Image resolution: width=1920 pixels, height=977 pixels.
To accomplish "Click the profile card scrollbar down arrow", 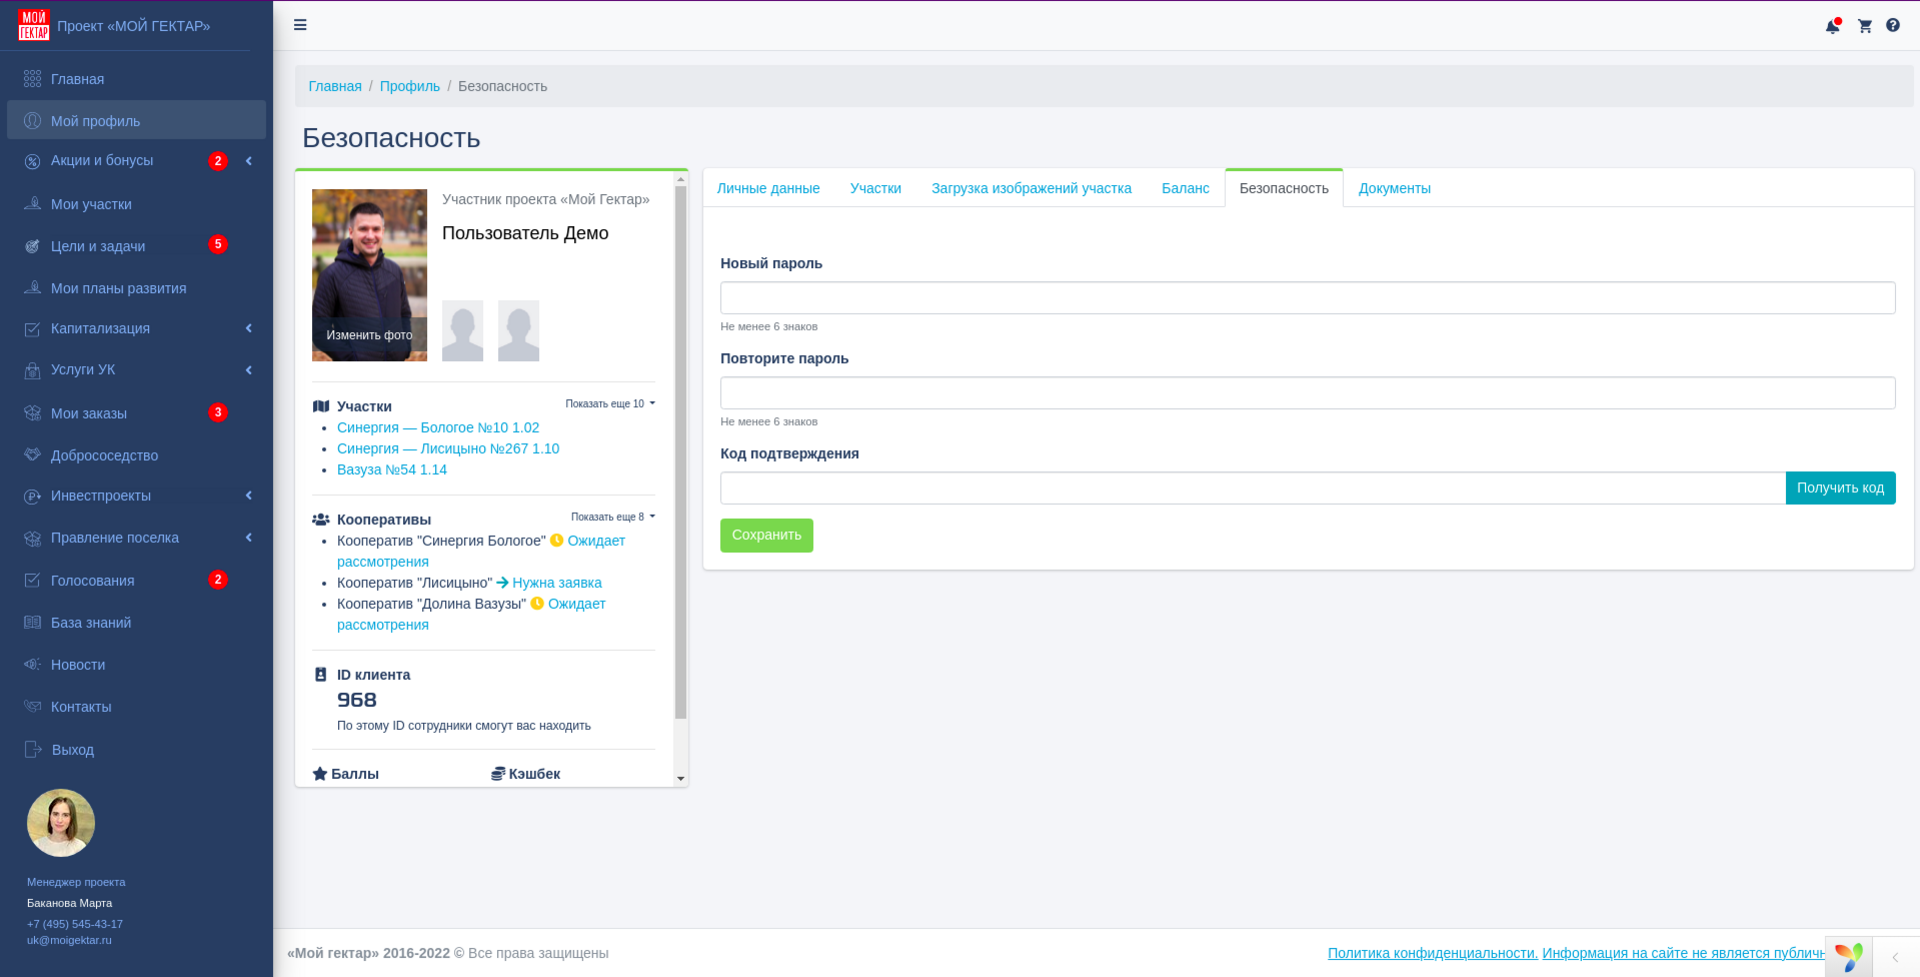I will tap(681, 778).
